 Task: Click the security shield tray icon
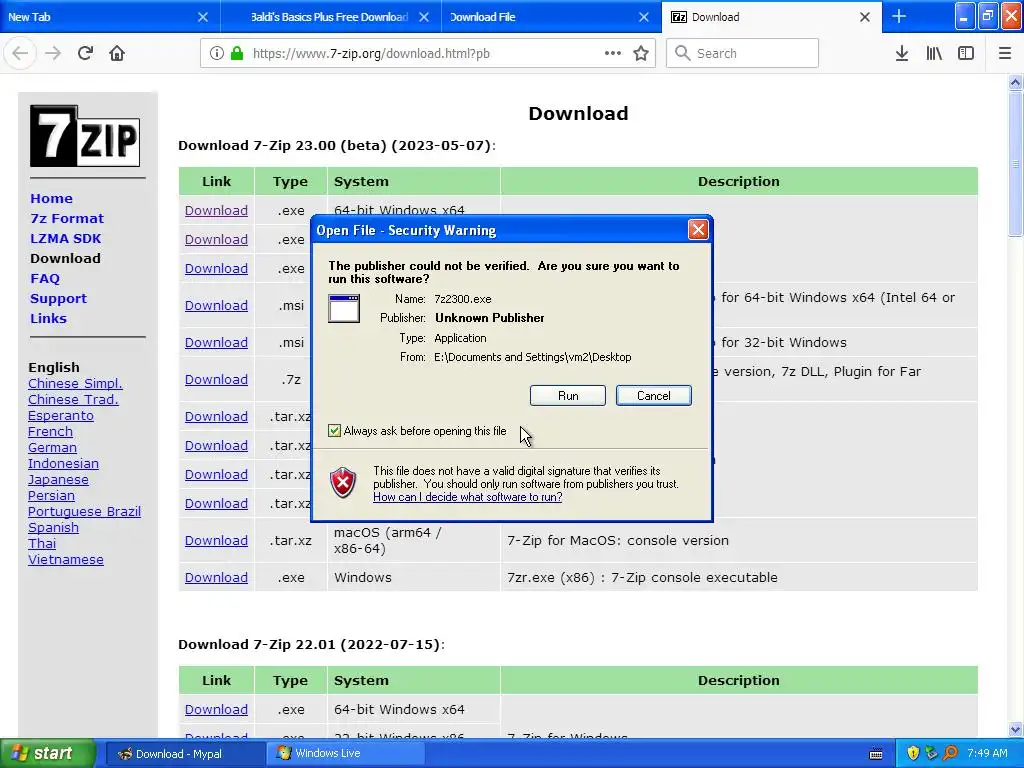(x=913, y=753)
